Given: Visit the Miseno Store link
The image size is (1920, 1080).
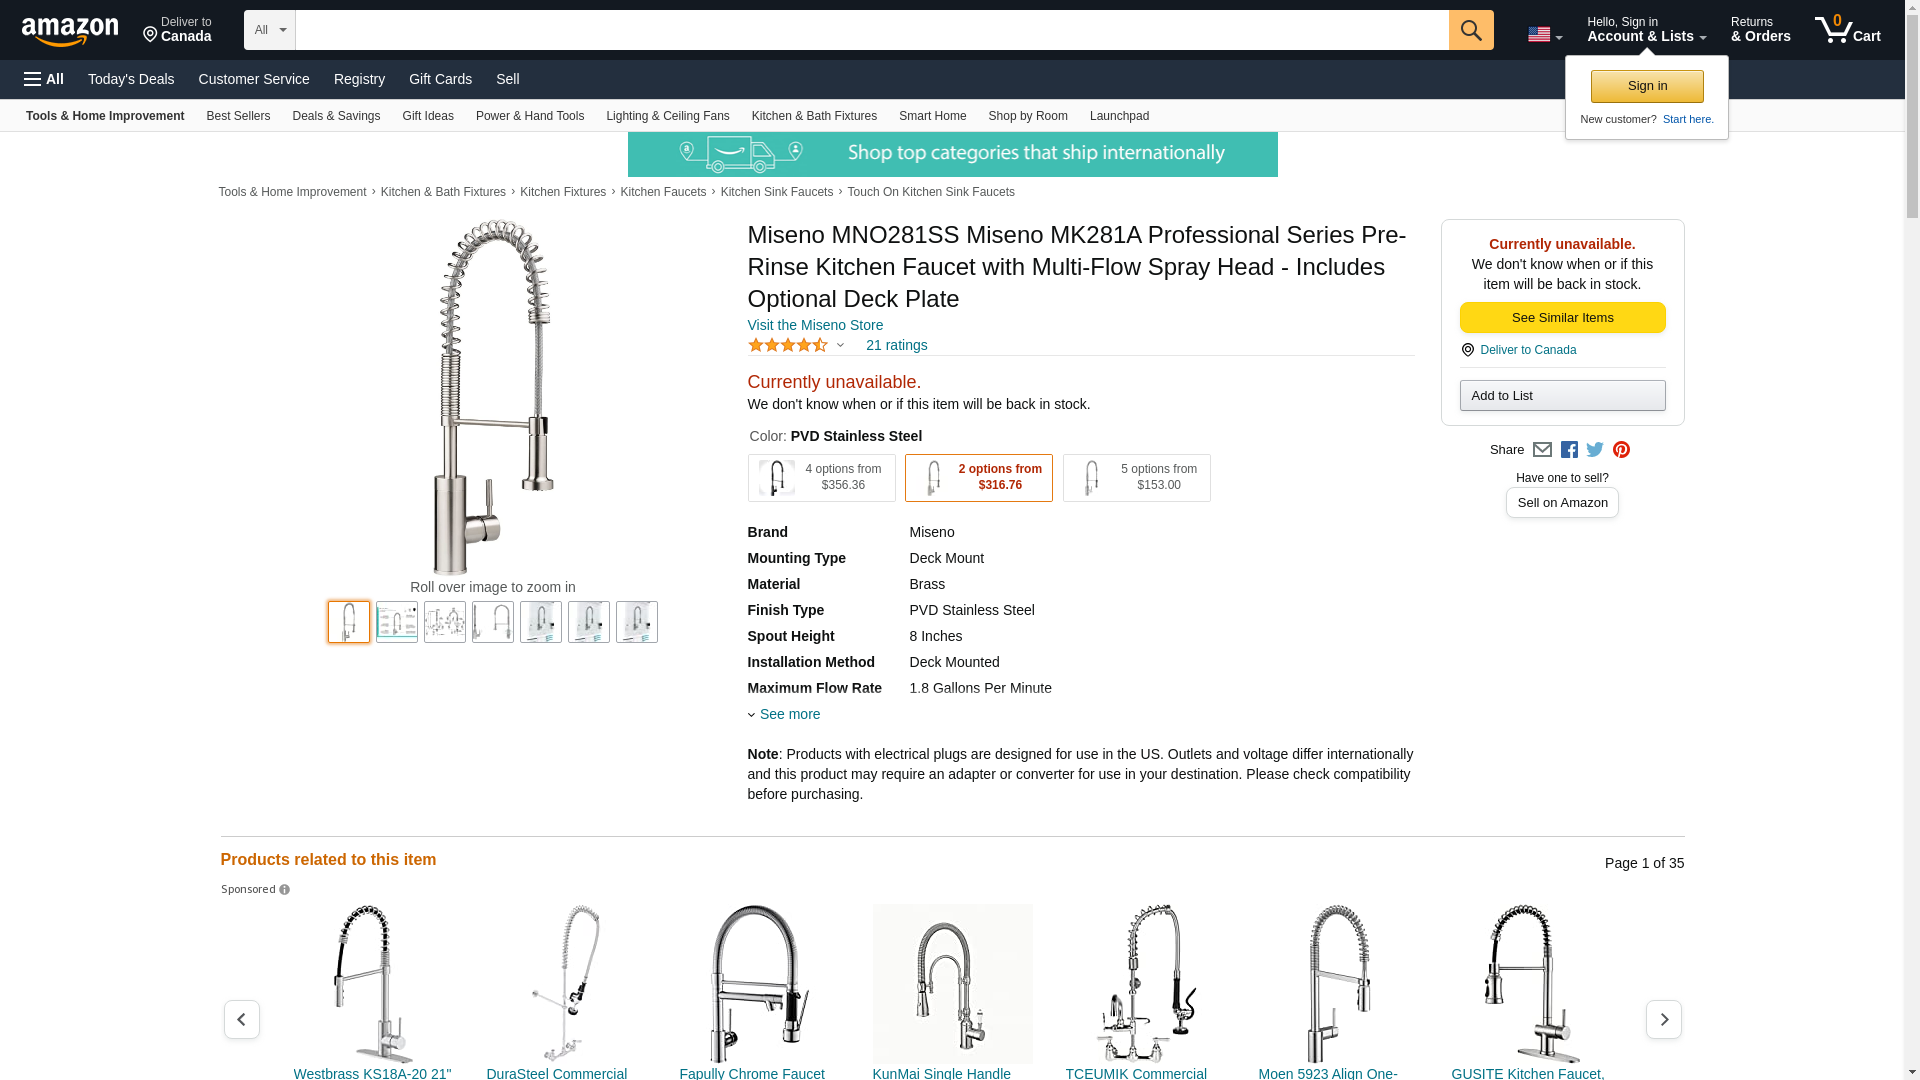Looking at the screenshot, I should tap(815, 325).
